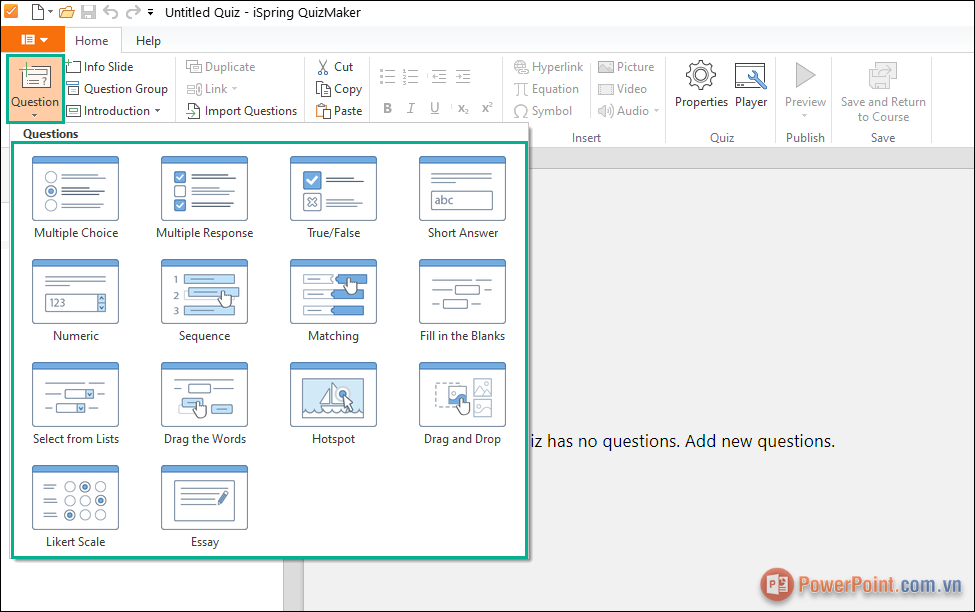Click the Save and Return to Course button
The image size is (975, 612).
click(883, 92)
